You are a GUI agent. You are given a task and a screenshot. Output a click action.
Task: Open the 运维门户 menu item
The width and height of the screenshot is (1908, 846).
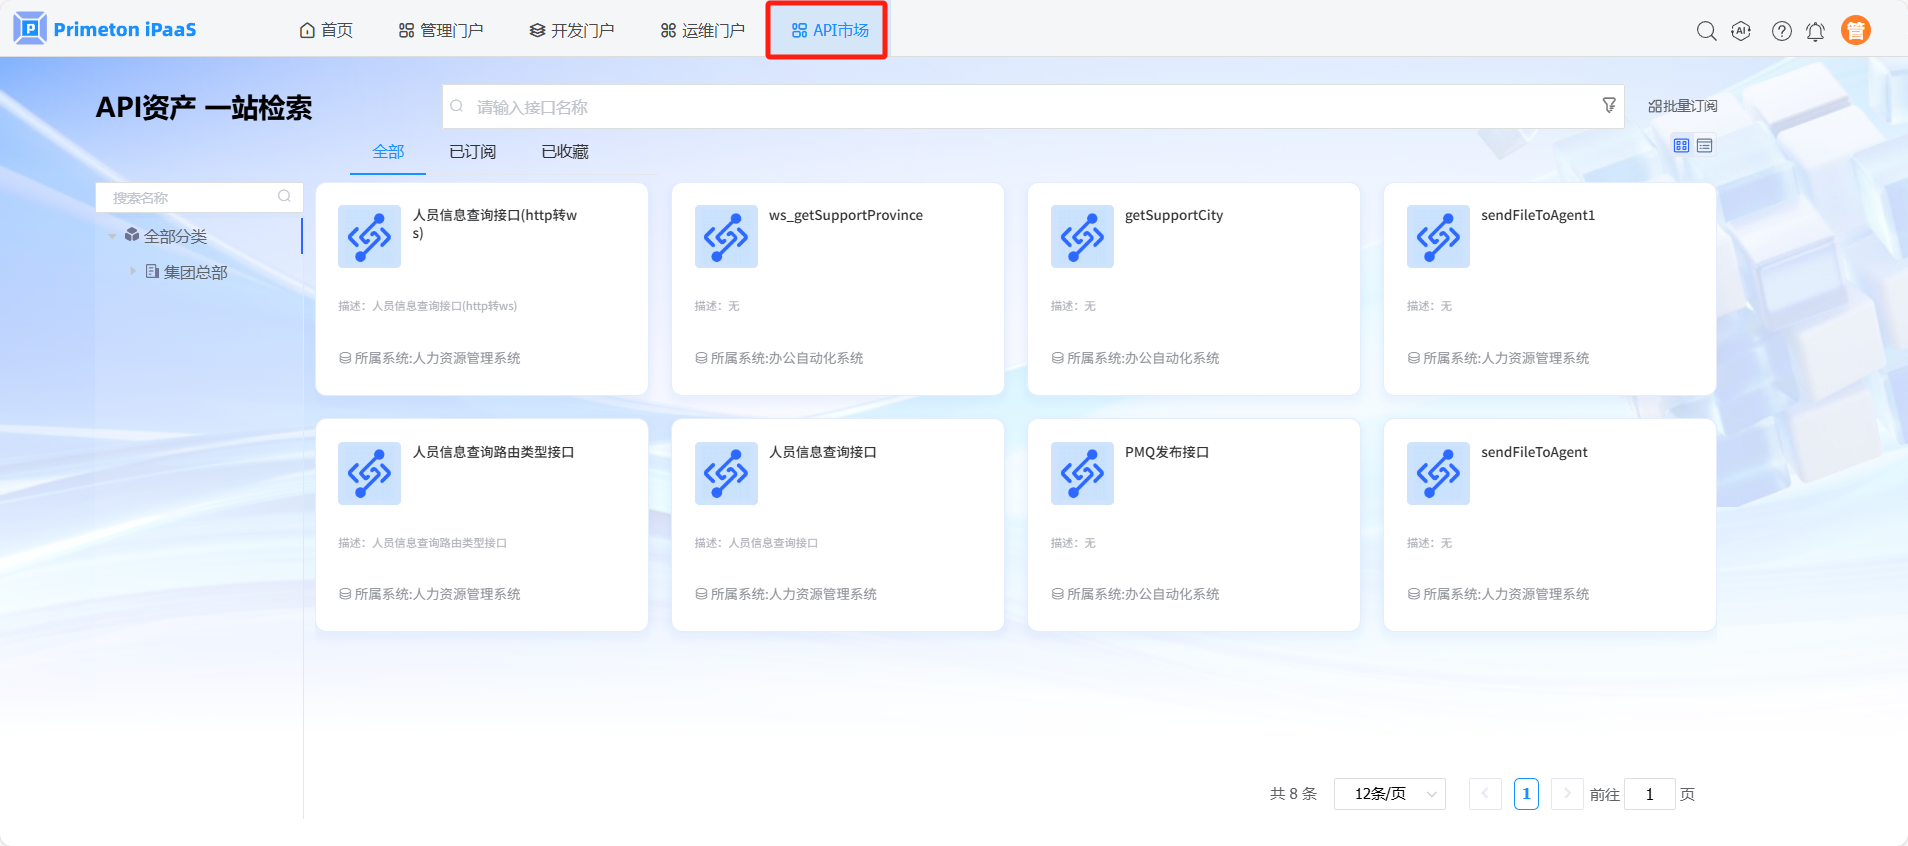(702, 30)
